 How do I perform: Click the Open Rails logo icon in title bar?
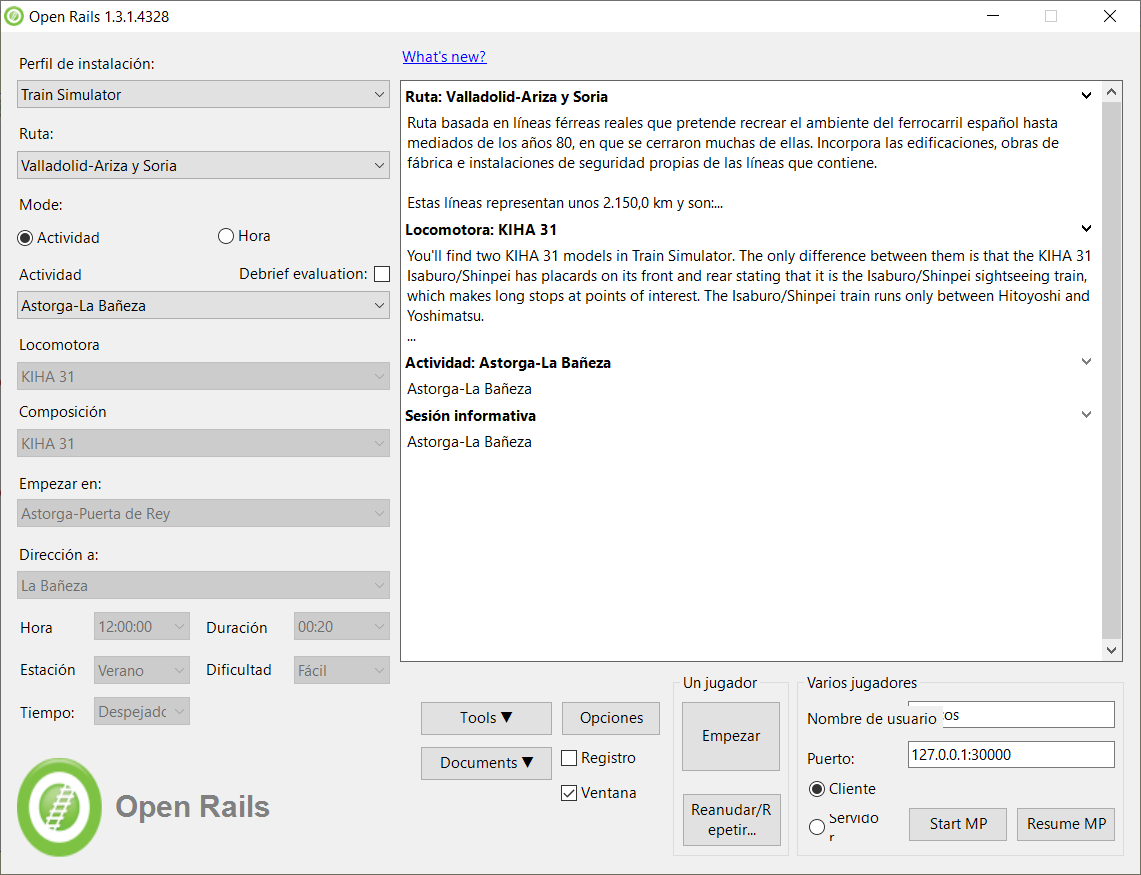13,16
